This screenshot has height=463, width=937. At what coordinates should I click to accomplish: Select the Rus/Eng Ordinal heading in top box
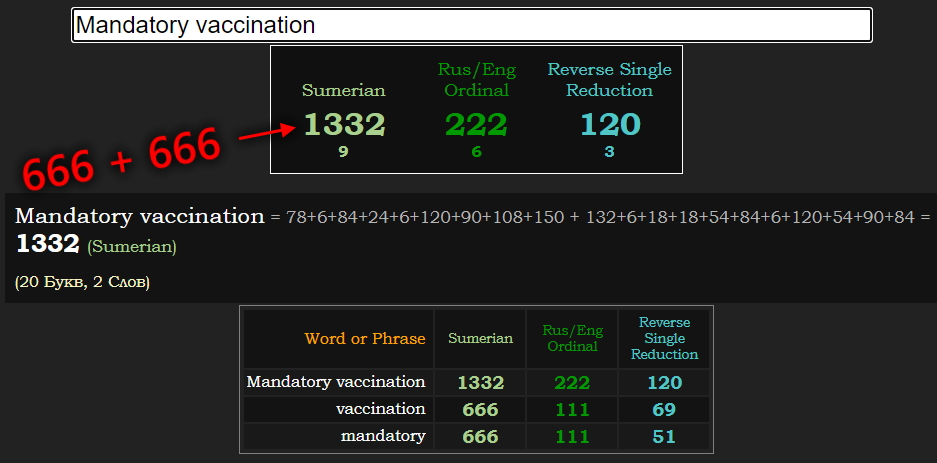[x=476, y=80]
